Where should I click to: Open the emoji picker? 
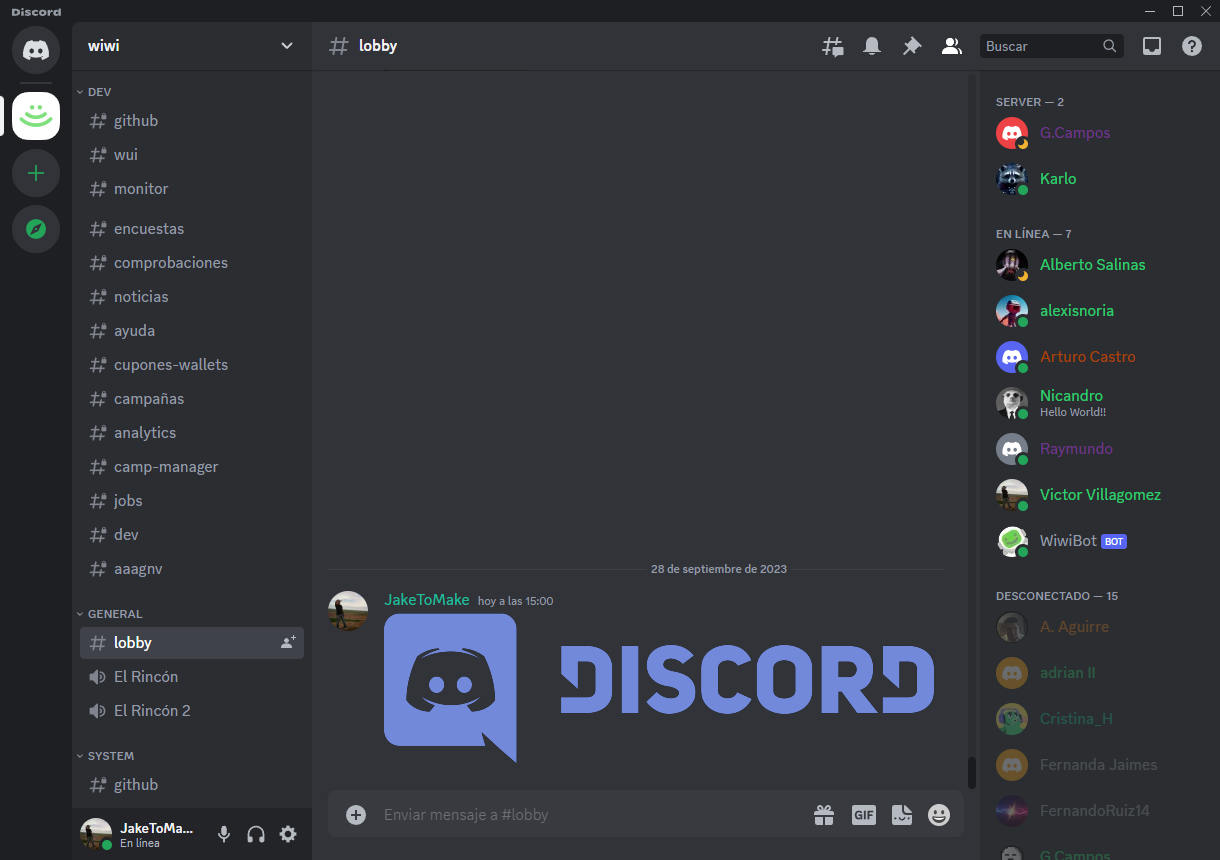point(939,815)
